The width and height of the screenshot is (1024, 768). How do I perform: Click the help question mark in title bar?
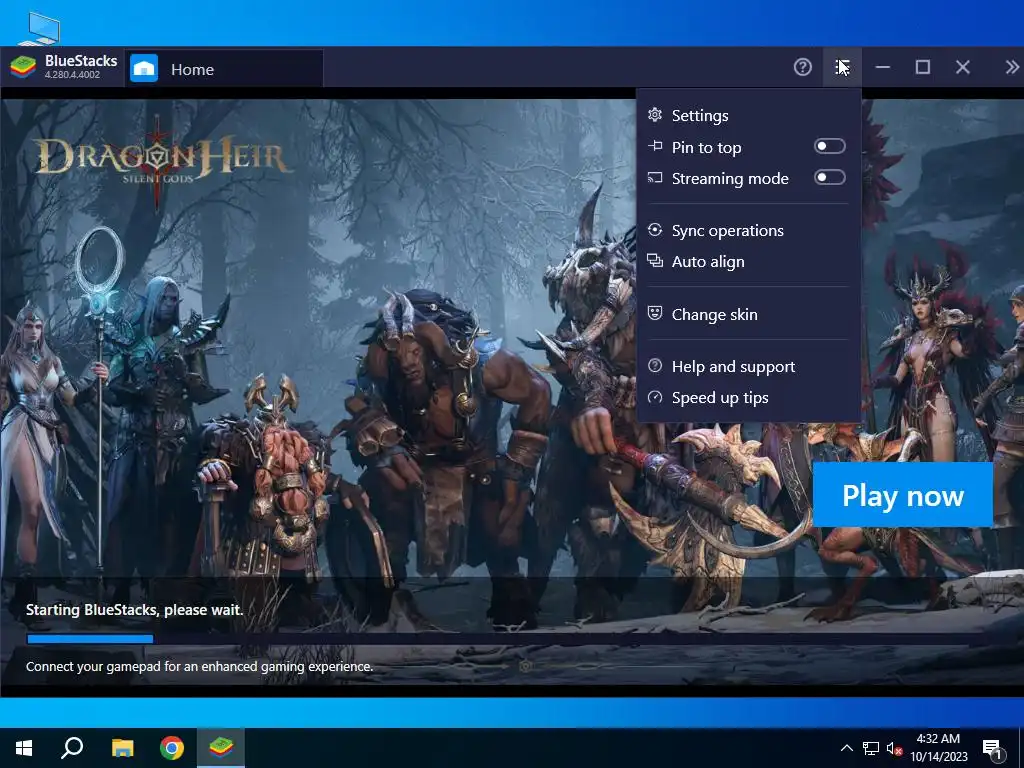point(803,67)
